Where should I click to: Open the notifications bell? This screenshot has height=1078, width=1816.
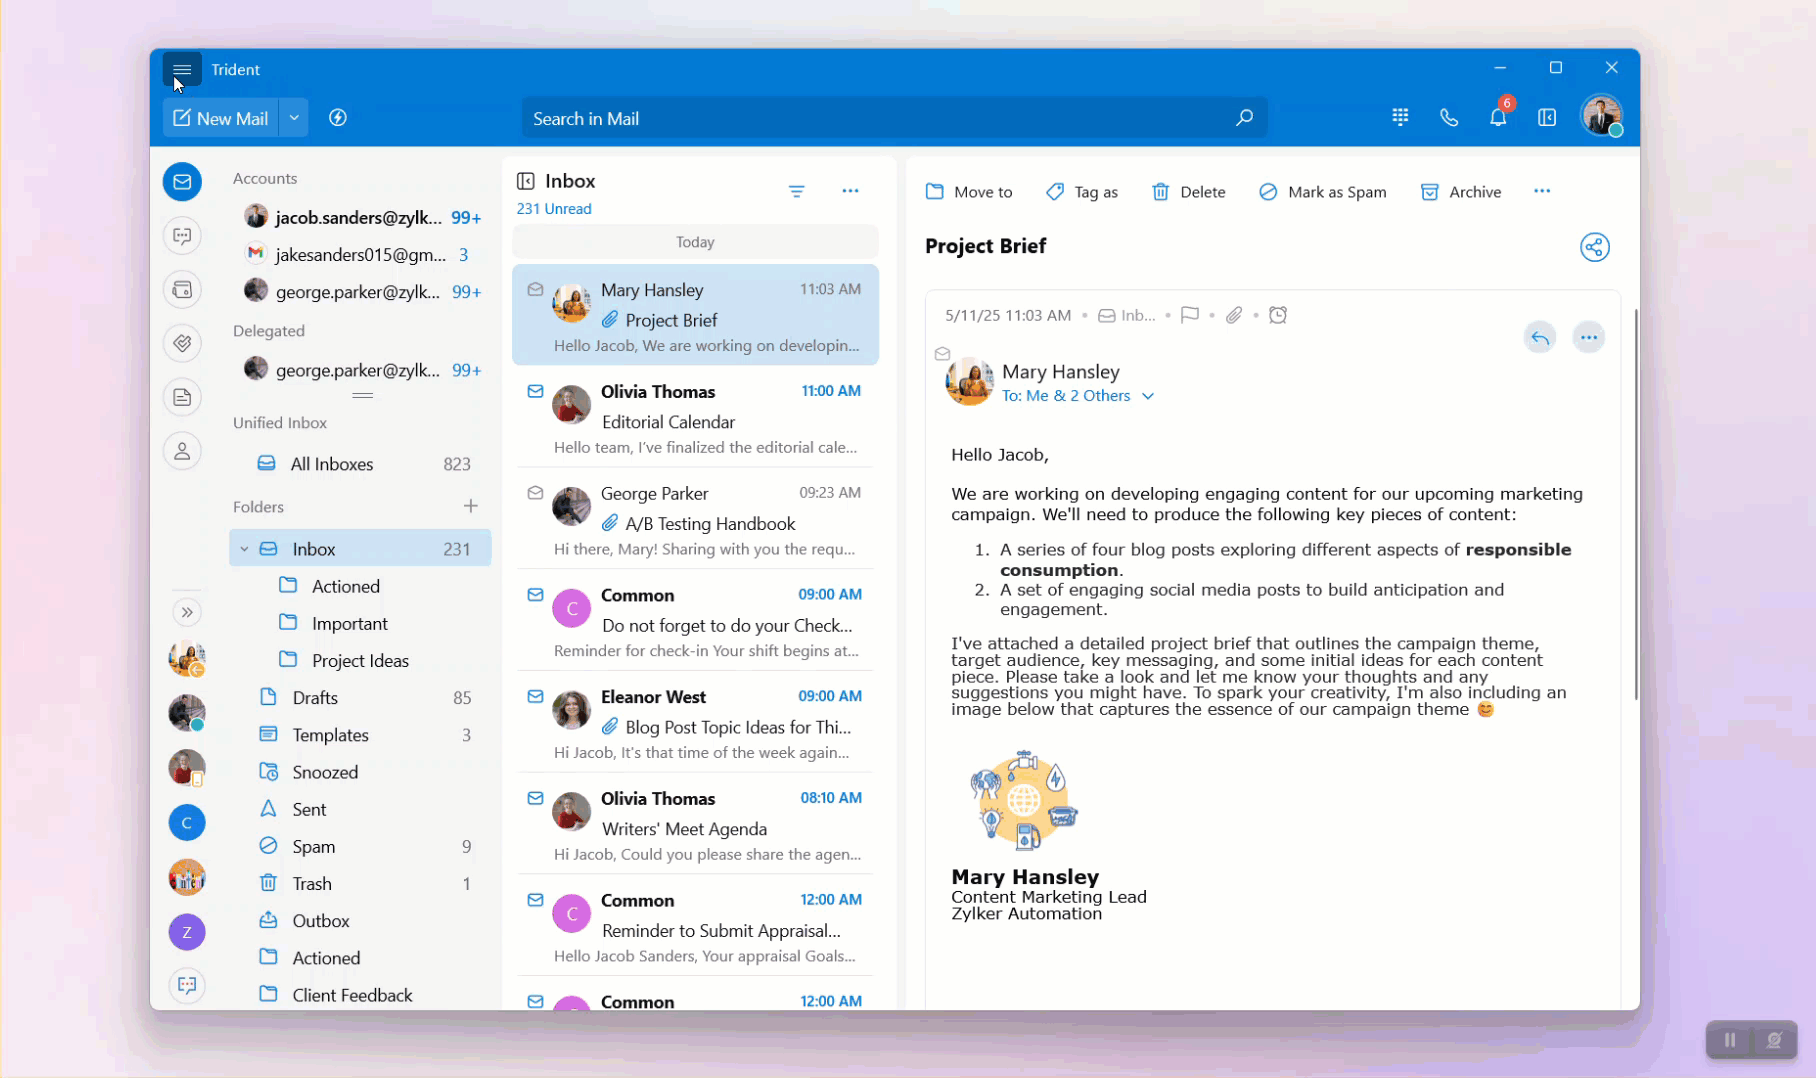1498,117
